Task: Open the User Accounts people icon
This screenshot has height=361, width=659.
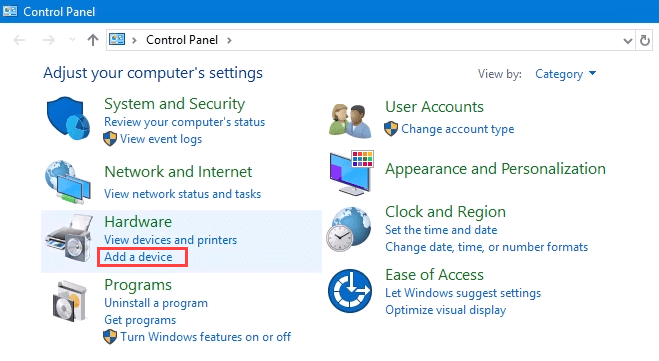Action: [x=350, y=121]
